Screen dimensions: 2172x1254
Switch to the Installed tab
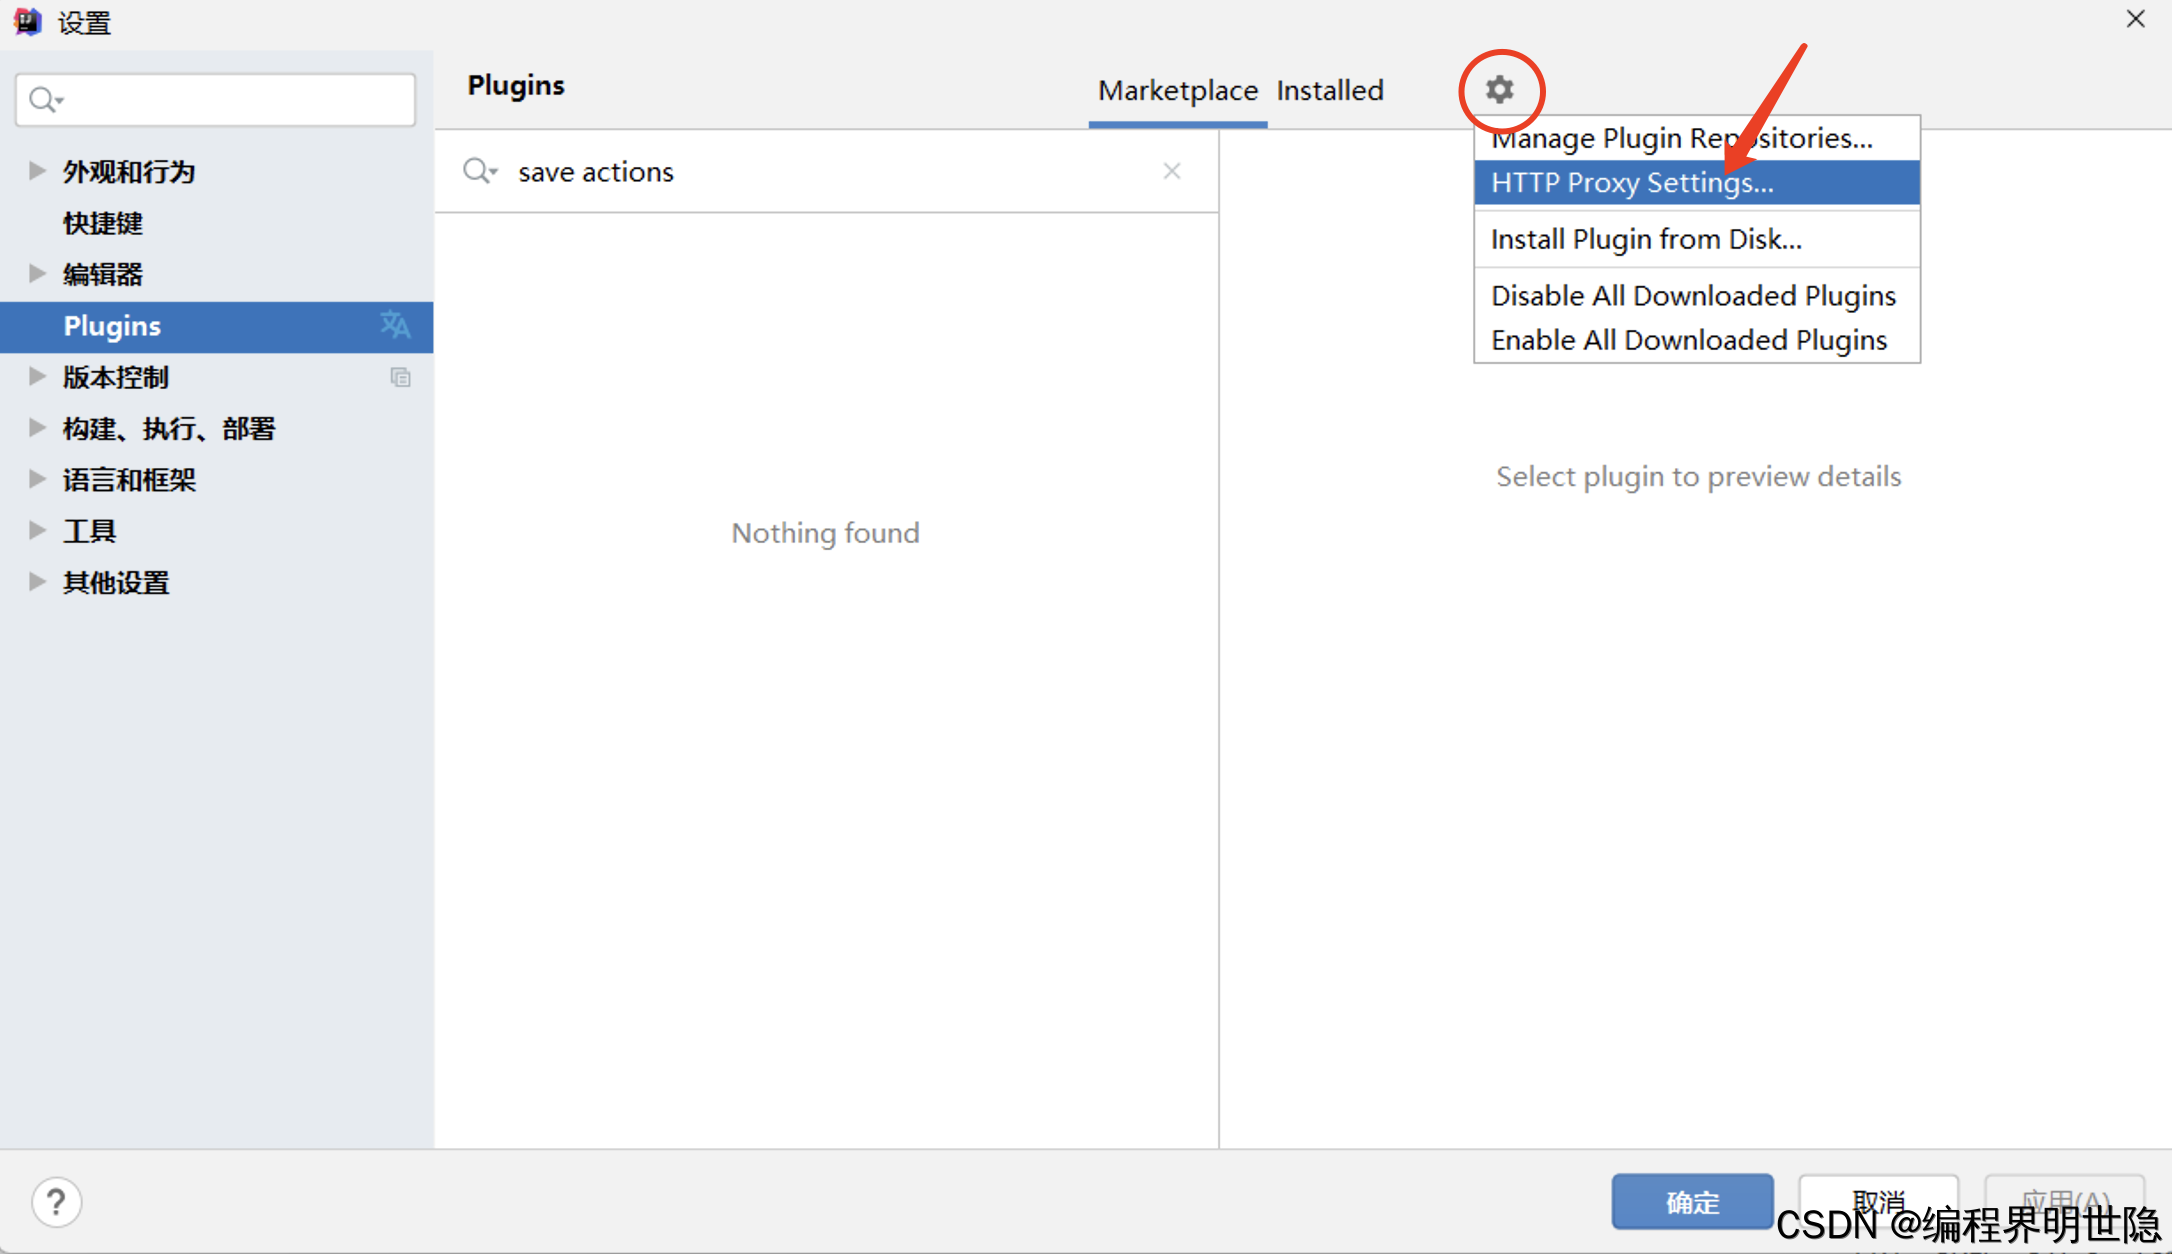tap(1329, 91)
